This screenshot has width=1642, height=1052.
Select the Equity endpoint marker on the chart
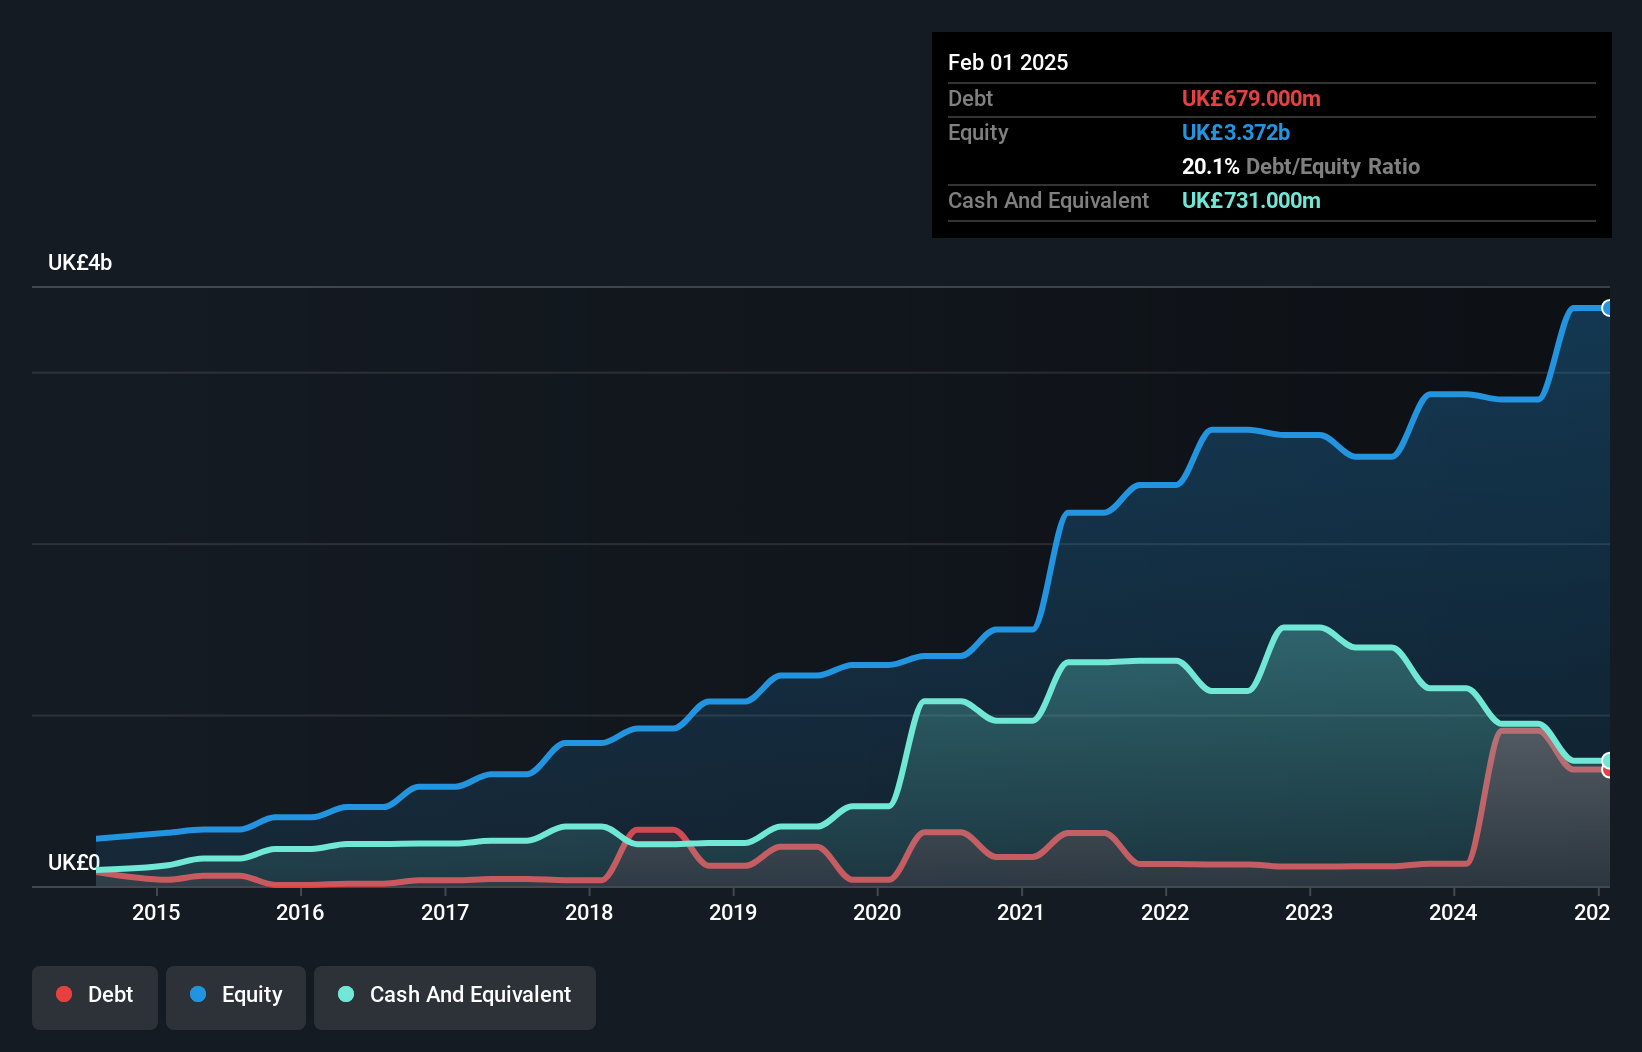pyautogui.click(x=1607, y=308)
